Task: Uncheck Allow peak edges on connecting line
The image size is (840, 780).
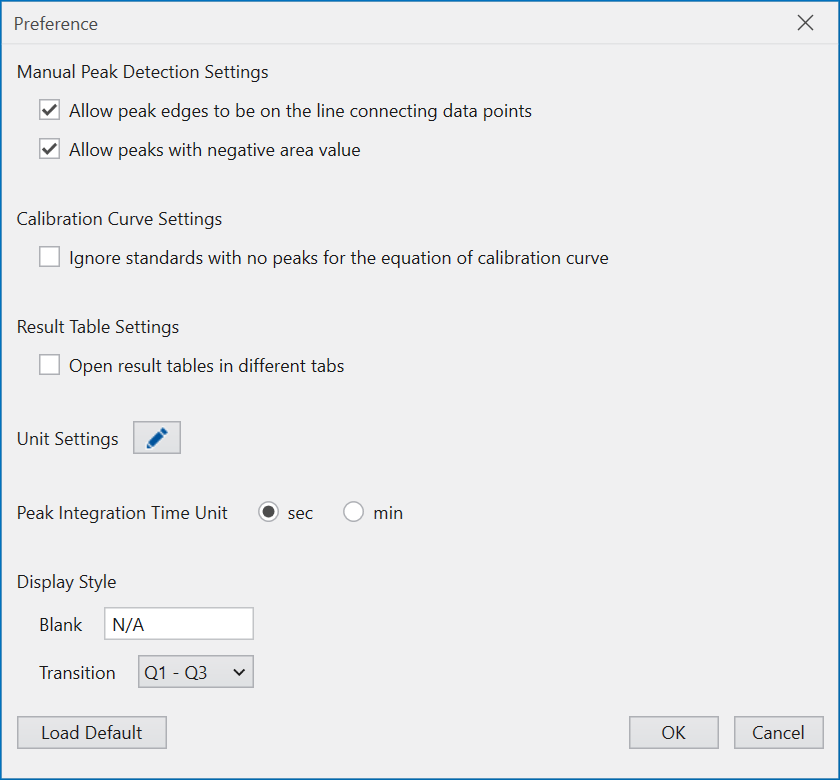Action: click(50, 111)
